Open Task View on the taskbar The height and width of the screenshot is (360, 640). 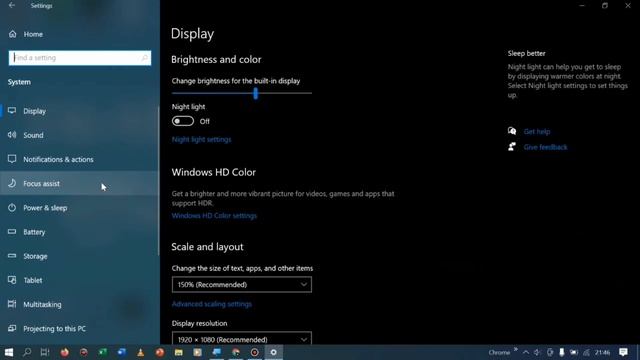coord(45,352)
